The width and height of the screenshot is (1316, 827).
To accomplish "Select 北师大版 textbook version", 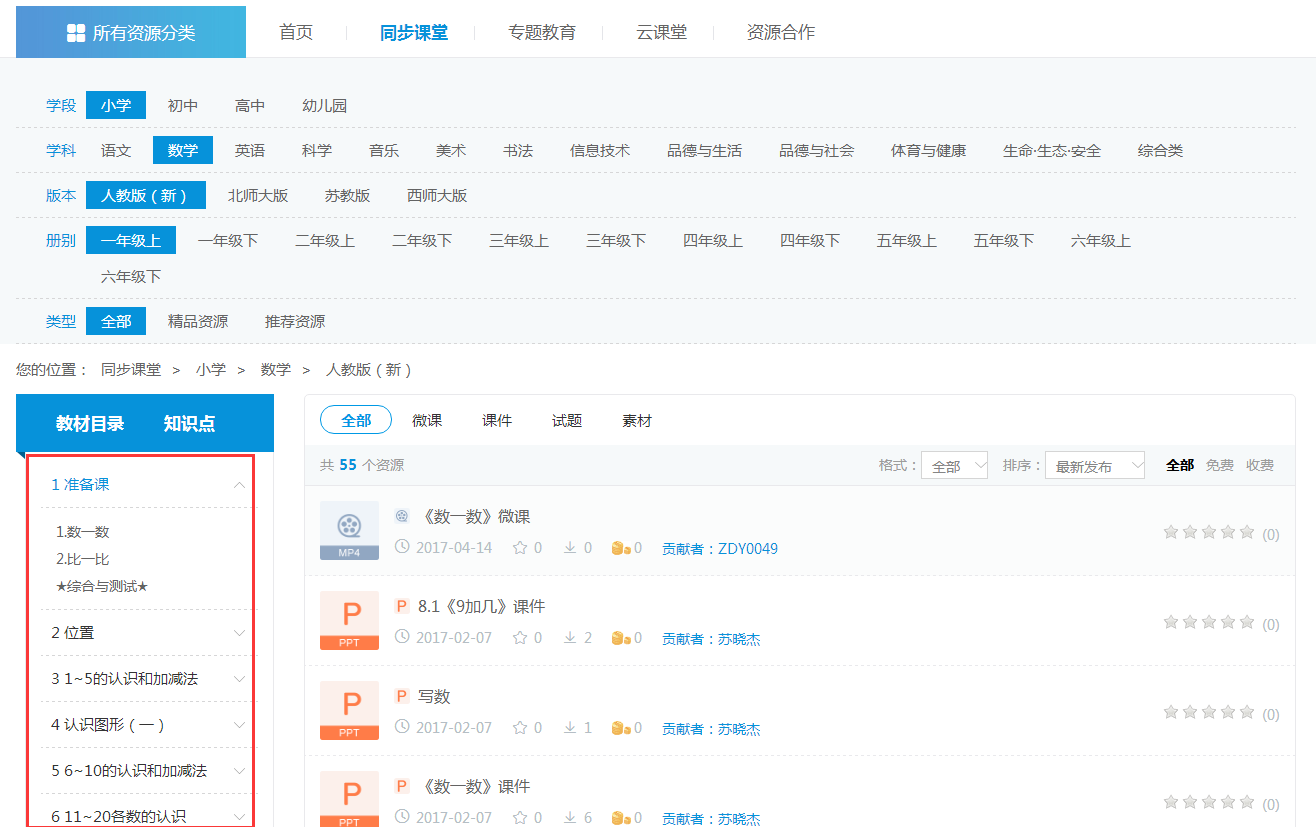I will click(x=258, y=195).
